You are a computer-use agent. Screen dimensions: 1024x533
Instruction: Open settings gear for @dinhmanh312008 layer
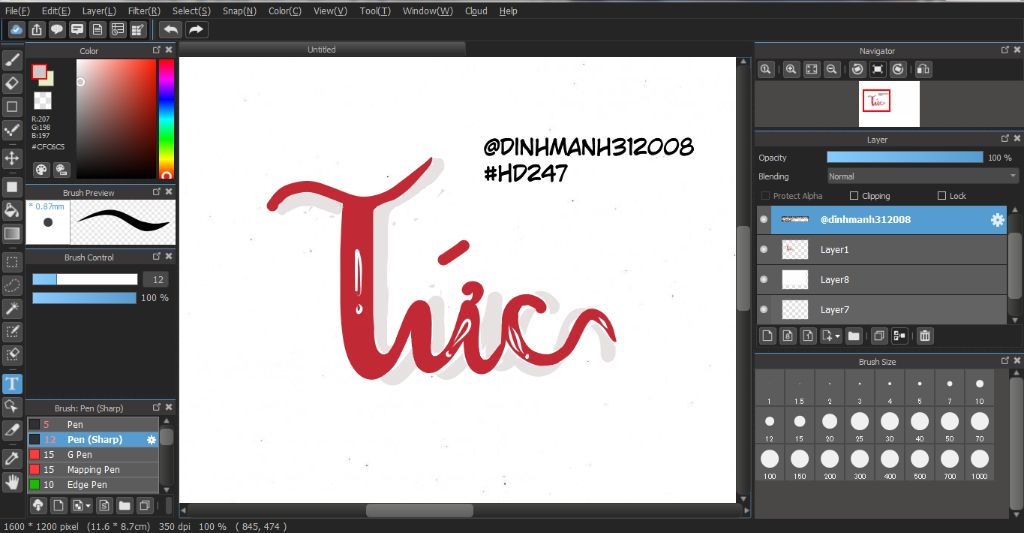click(x=997, y=219)
